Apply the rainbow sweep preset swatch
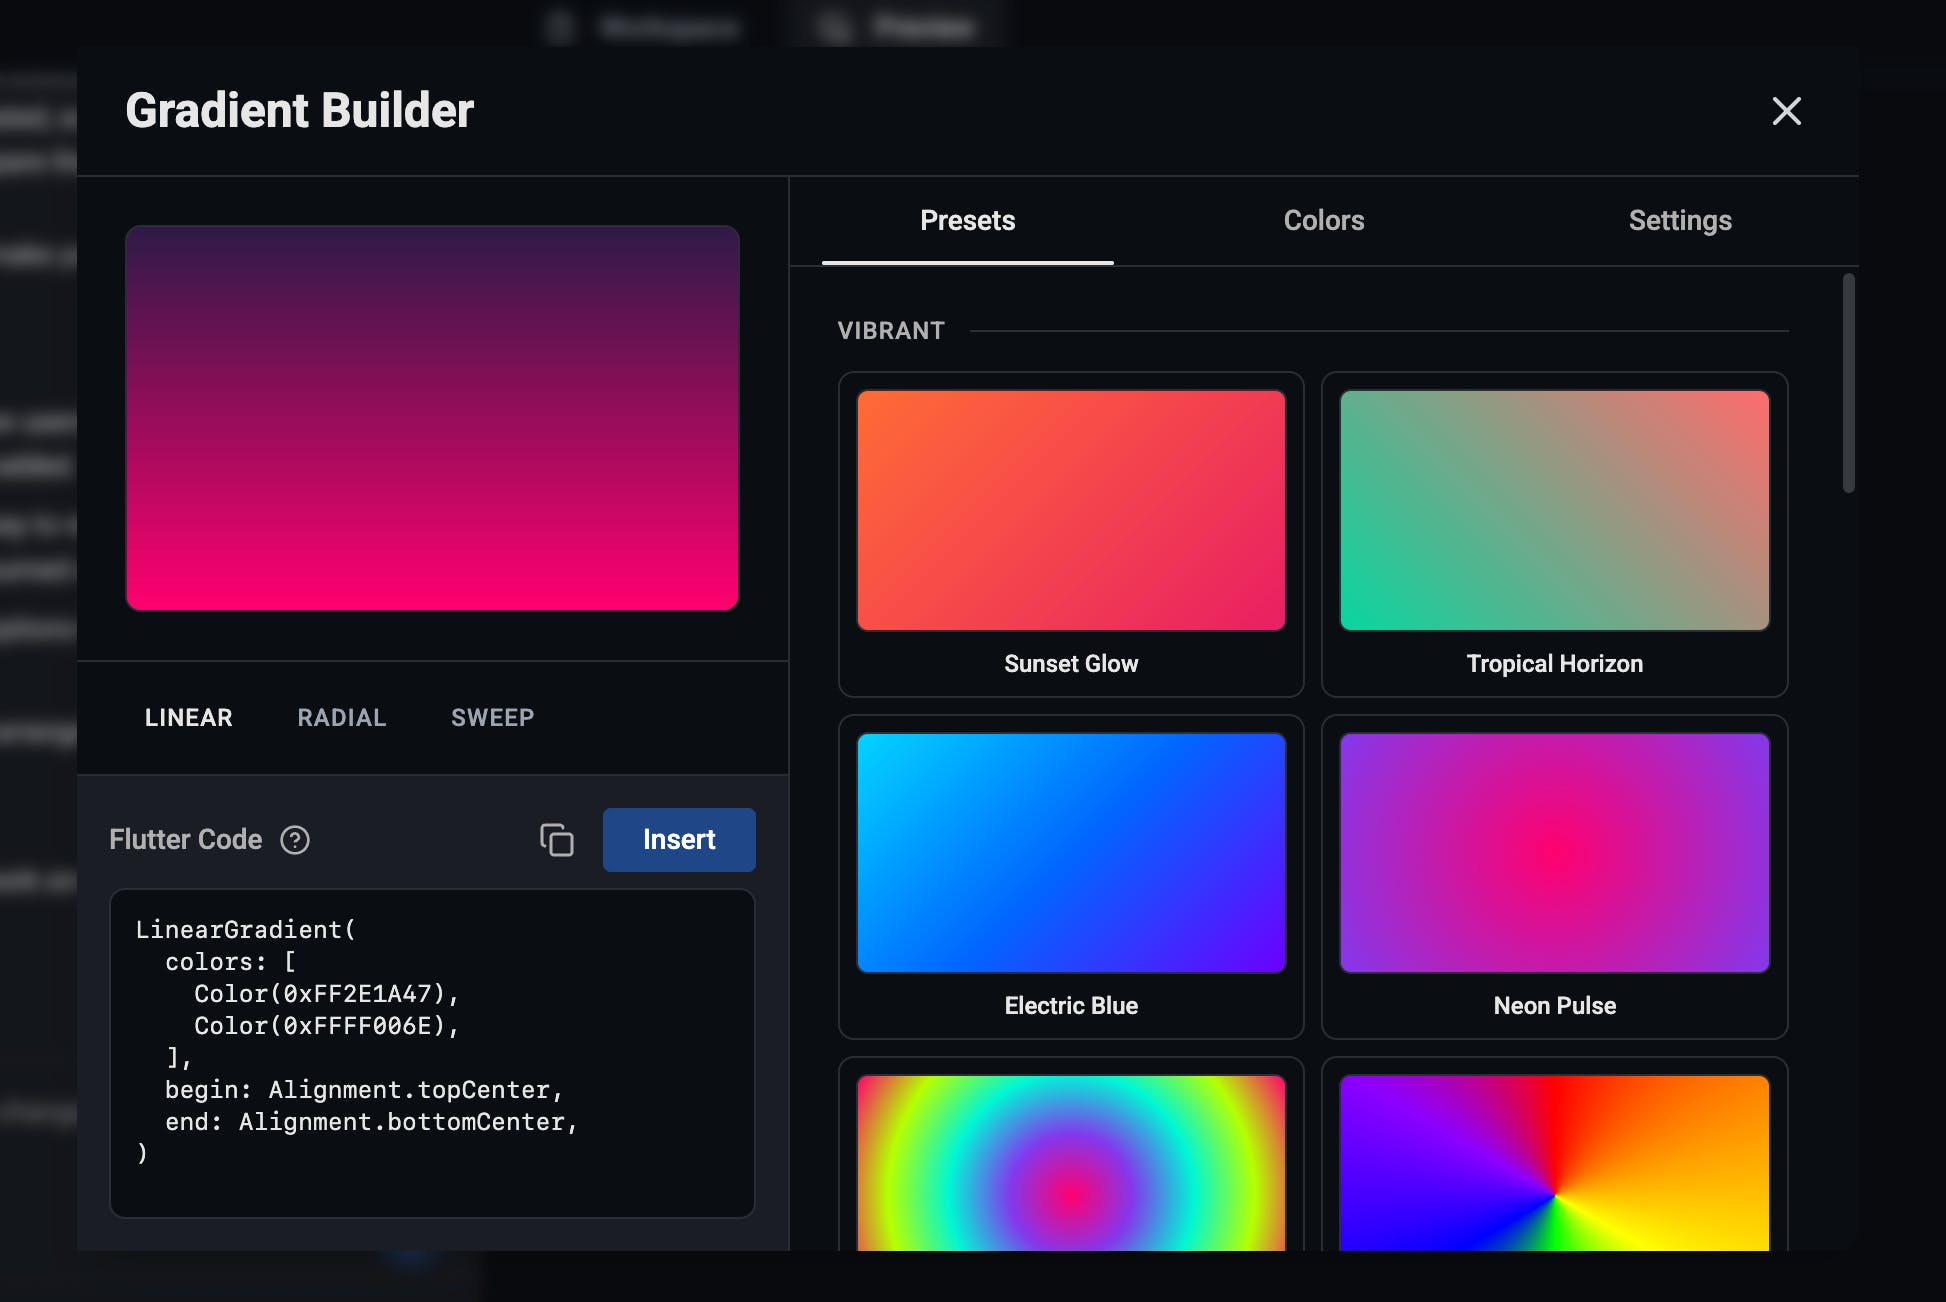1946x1302 pixels. point(1554,1165)
